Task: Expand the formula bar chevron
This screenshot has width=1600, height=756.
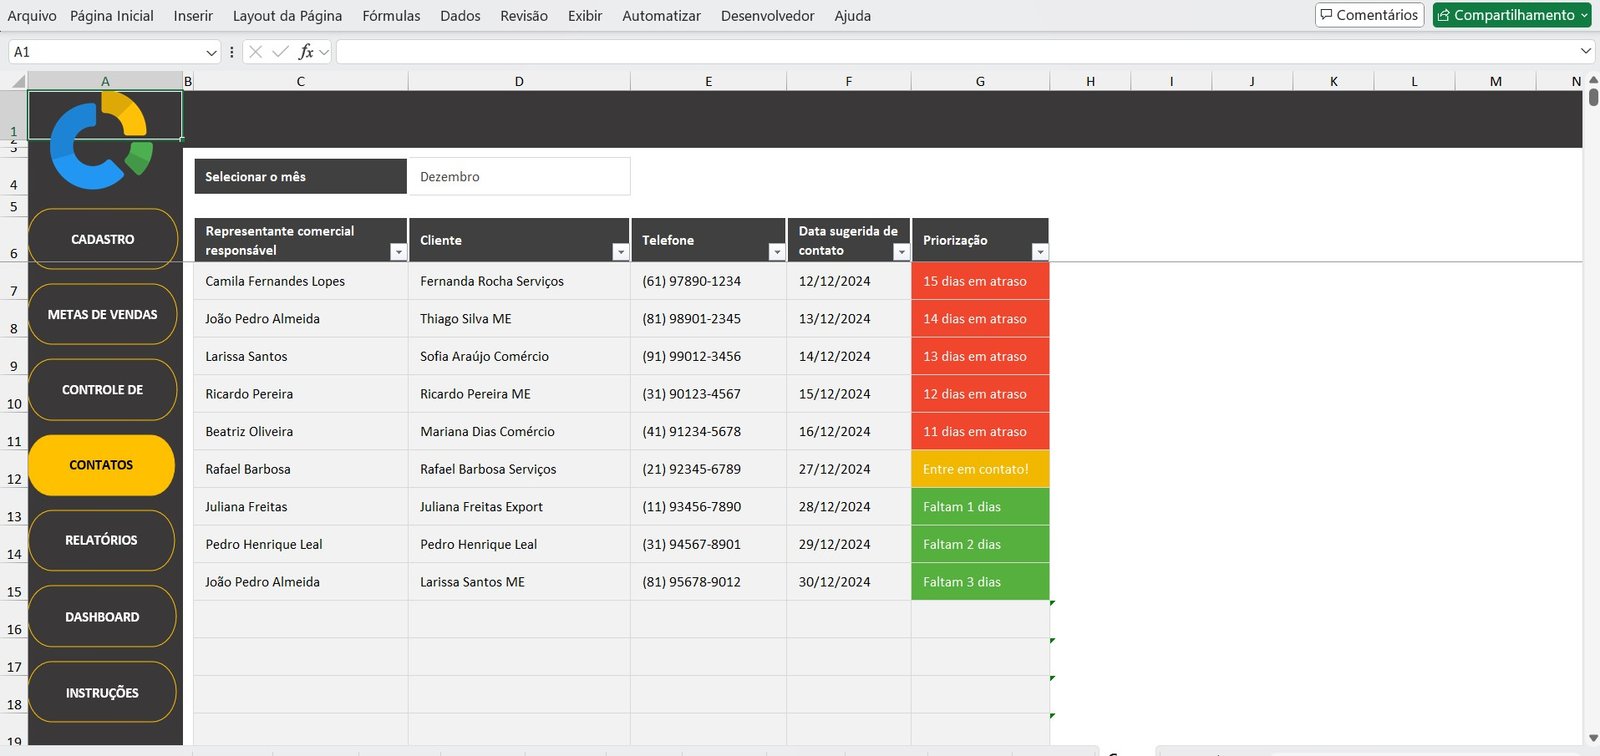Action: (x=1585, y=51)
